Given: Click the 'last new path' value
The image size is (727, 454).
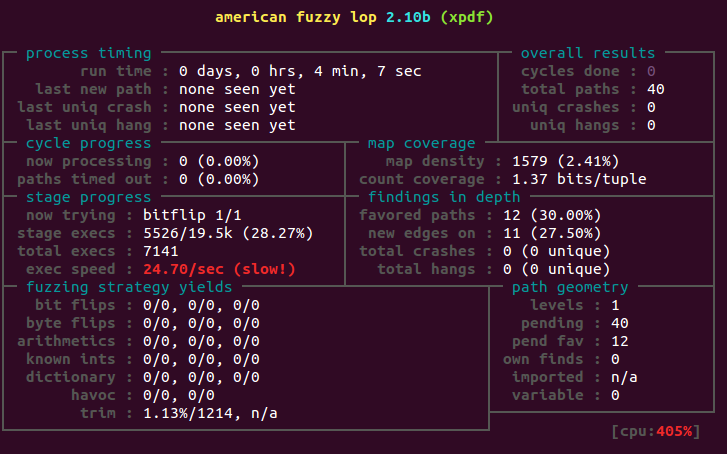Looking at the screenshot, I should point(237,89).
